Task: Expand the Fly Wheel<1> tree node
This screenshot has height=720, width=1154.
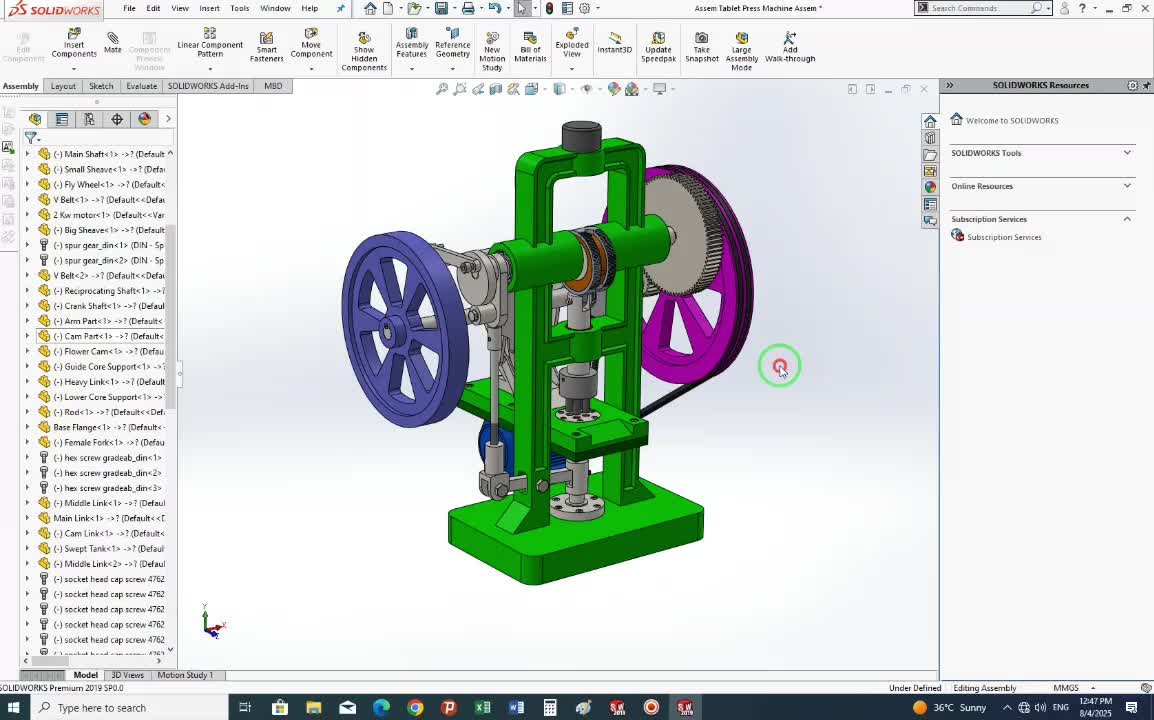Action: (x=28, y=185)
